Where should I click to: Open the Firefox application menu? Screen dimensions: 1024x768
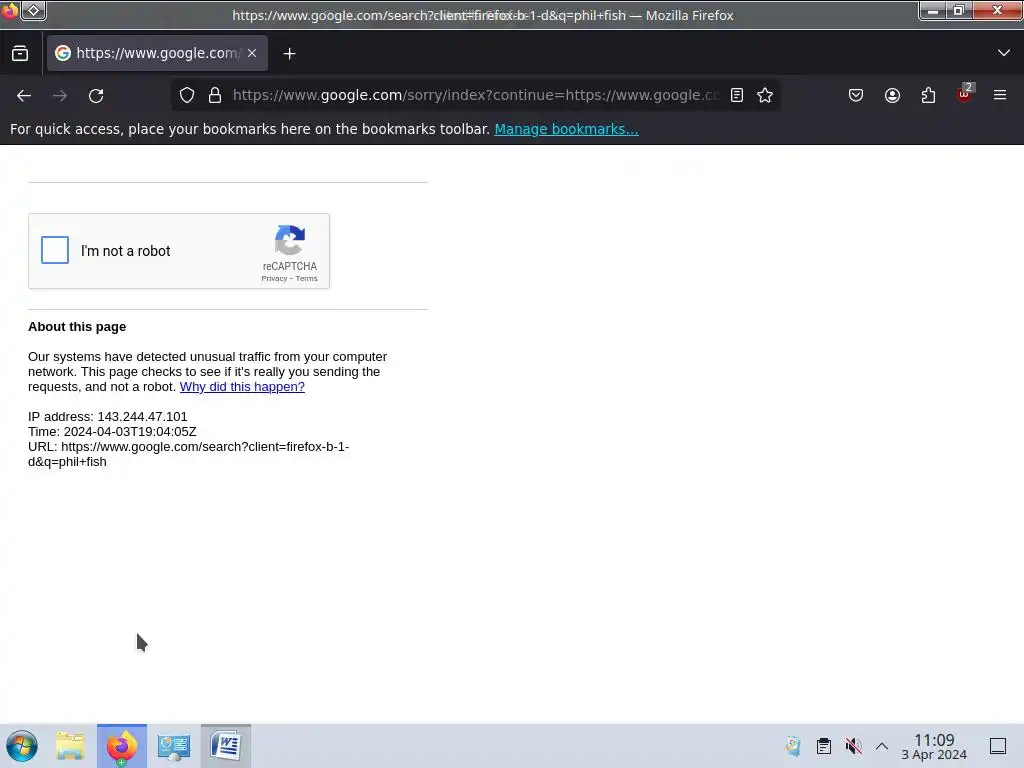(1000, 95)
